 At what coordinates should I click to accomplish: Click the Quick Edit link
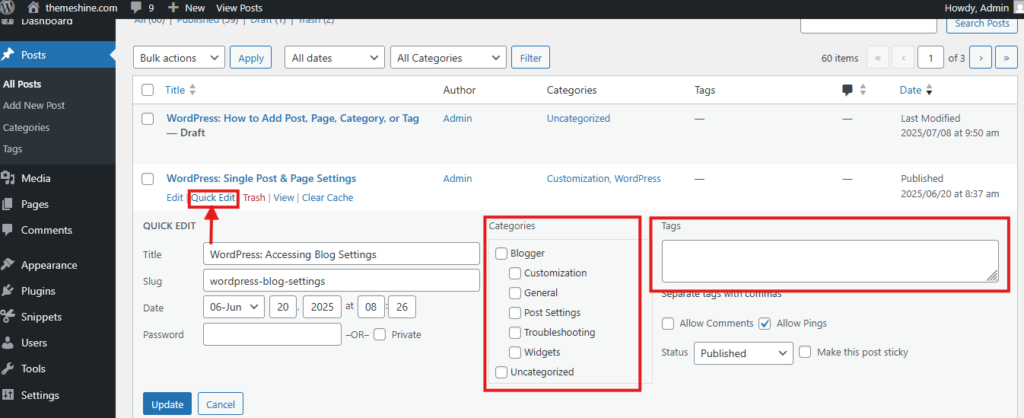point(213,197)
